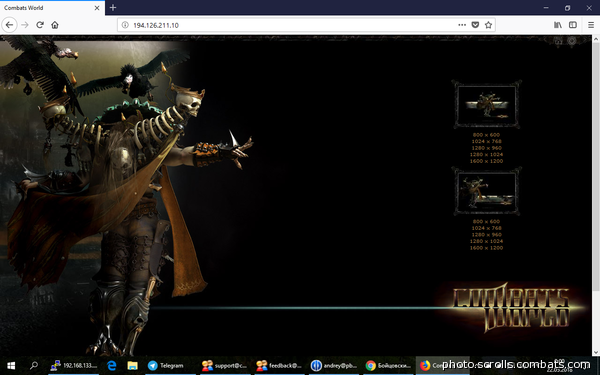Open the Library history and bookmarks
This screenshot has height=375, width=600.
coord(558,25)
